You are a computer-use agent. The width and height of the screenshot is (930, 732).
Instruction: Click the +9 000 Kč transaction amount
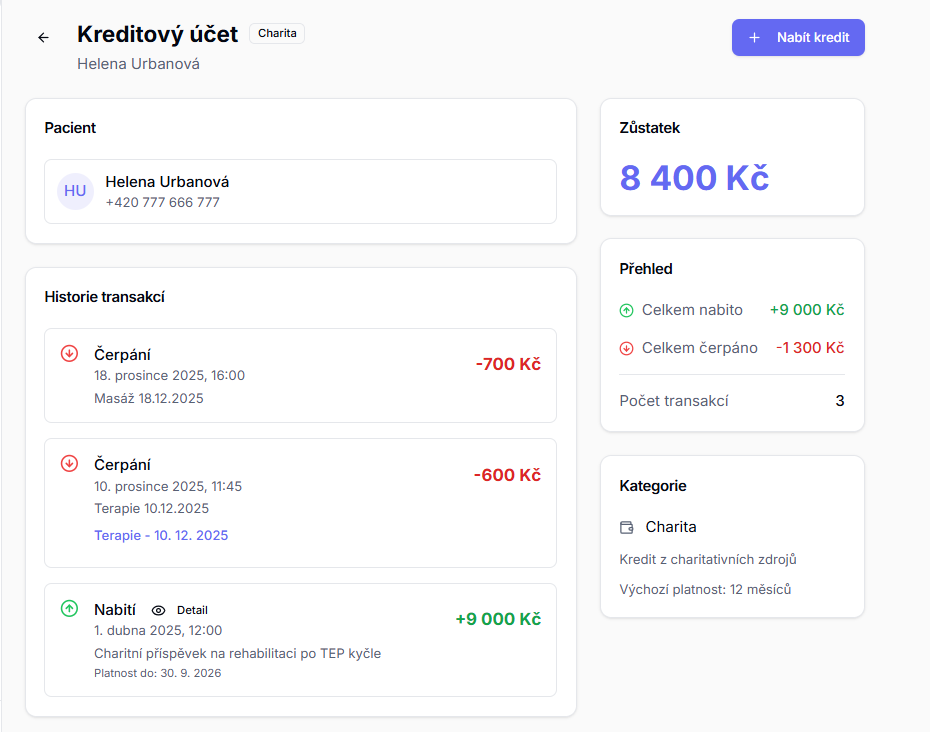point(497,619)
